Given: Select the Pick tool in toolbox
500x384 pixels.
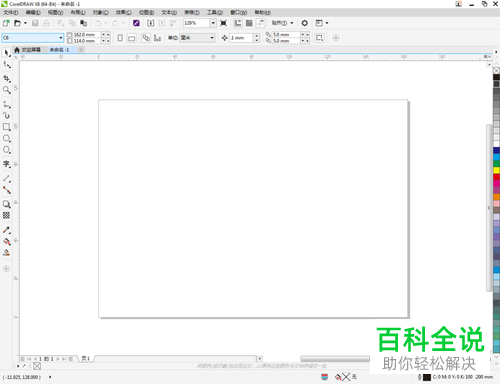Looking at the screenshot, I should tap(6, 53).
